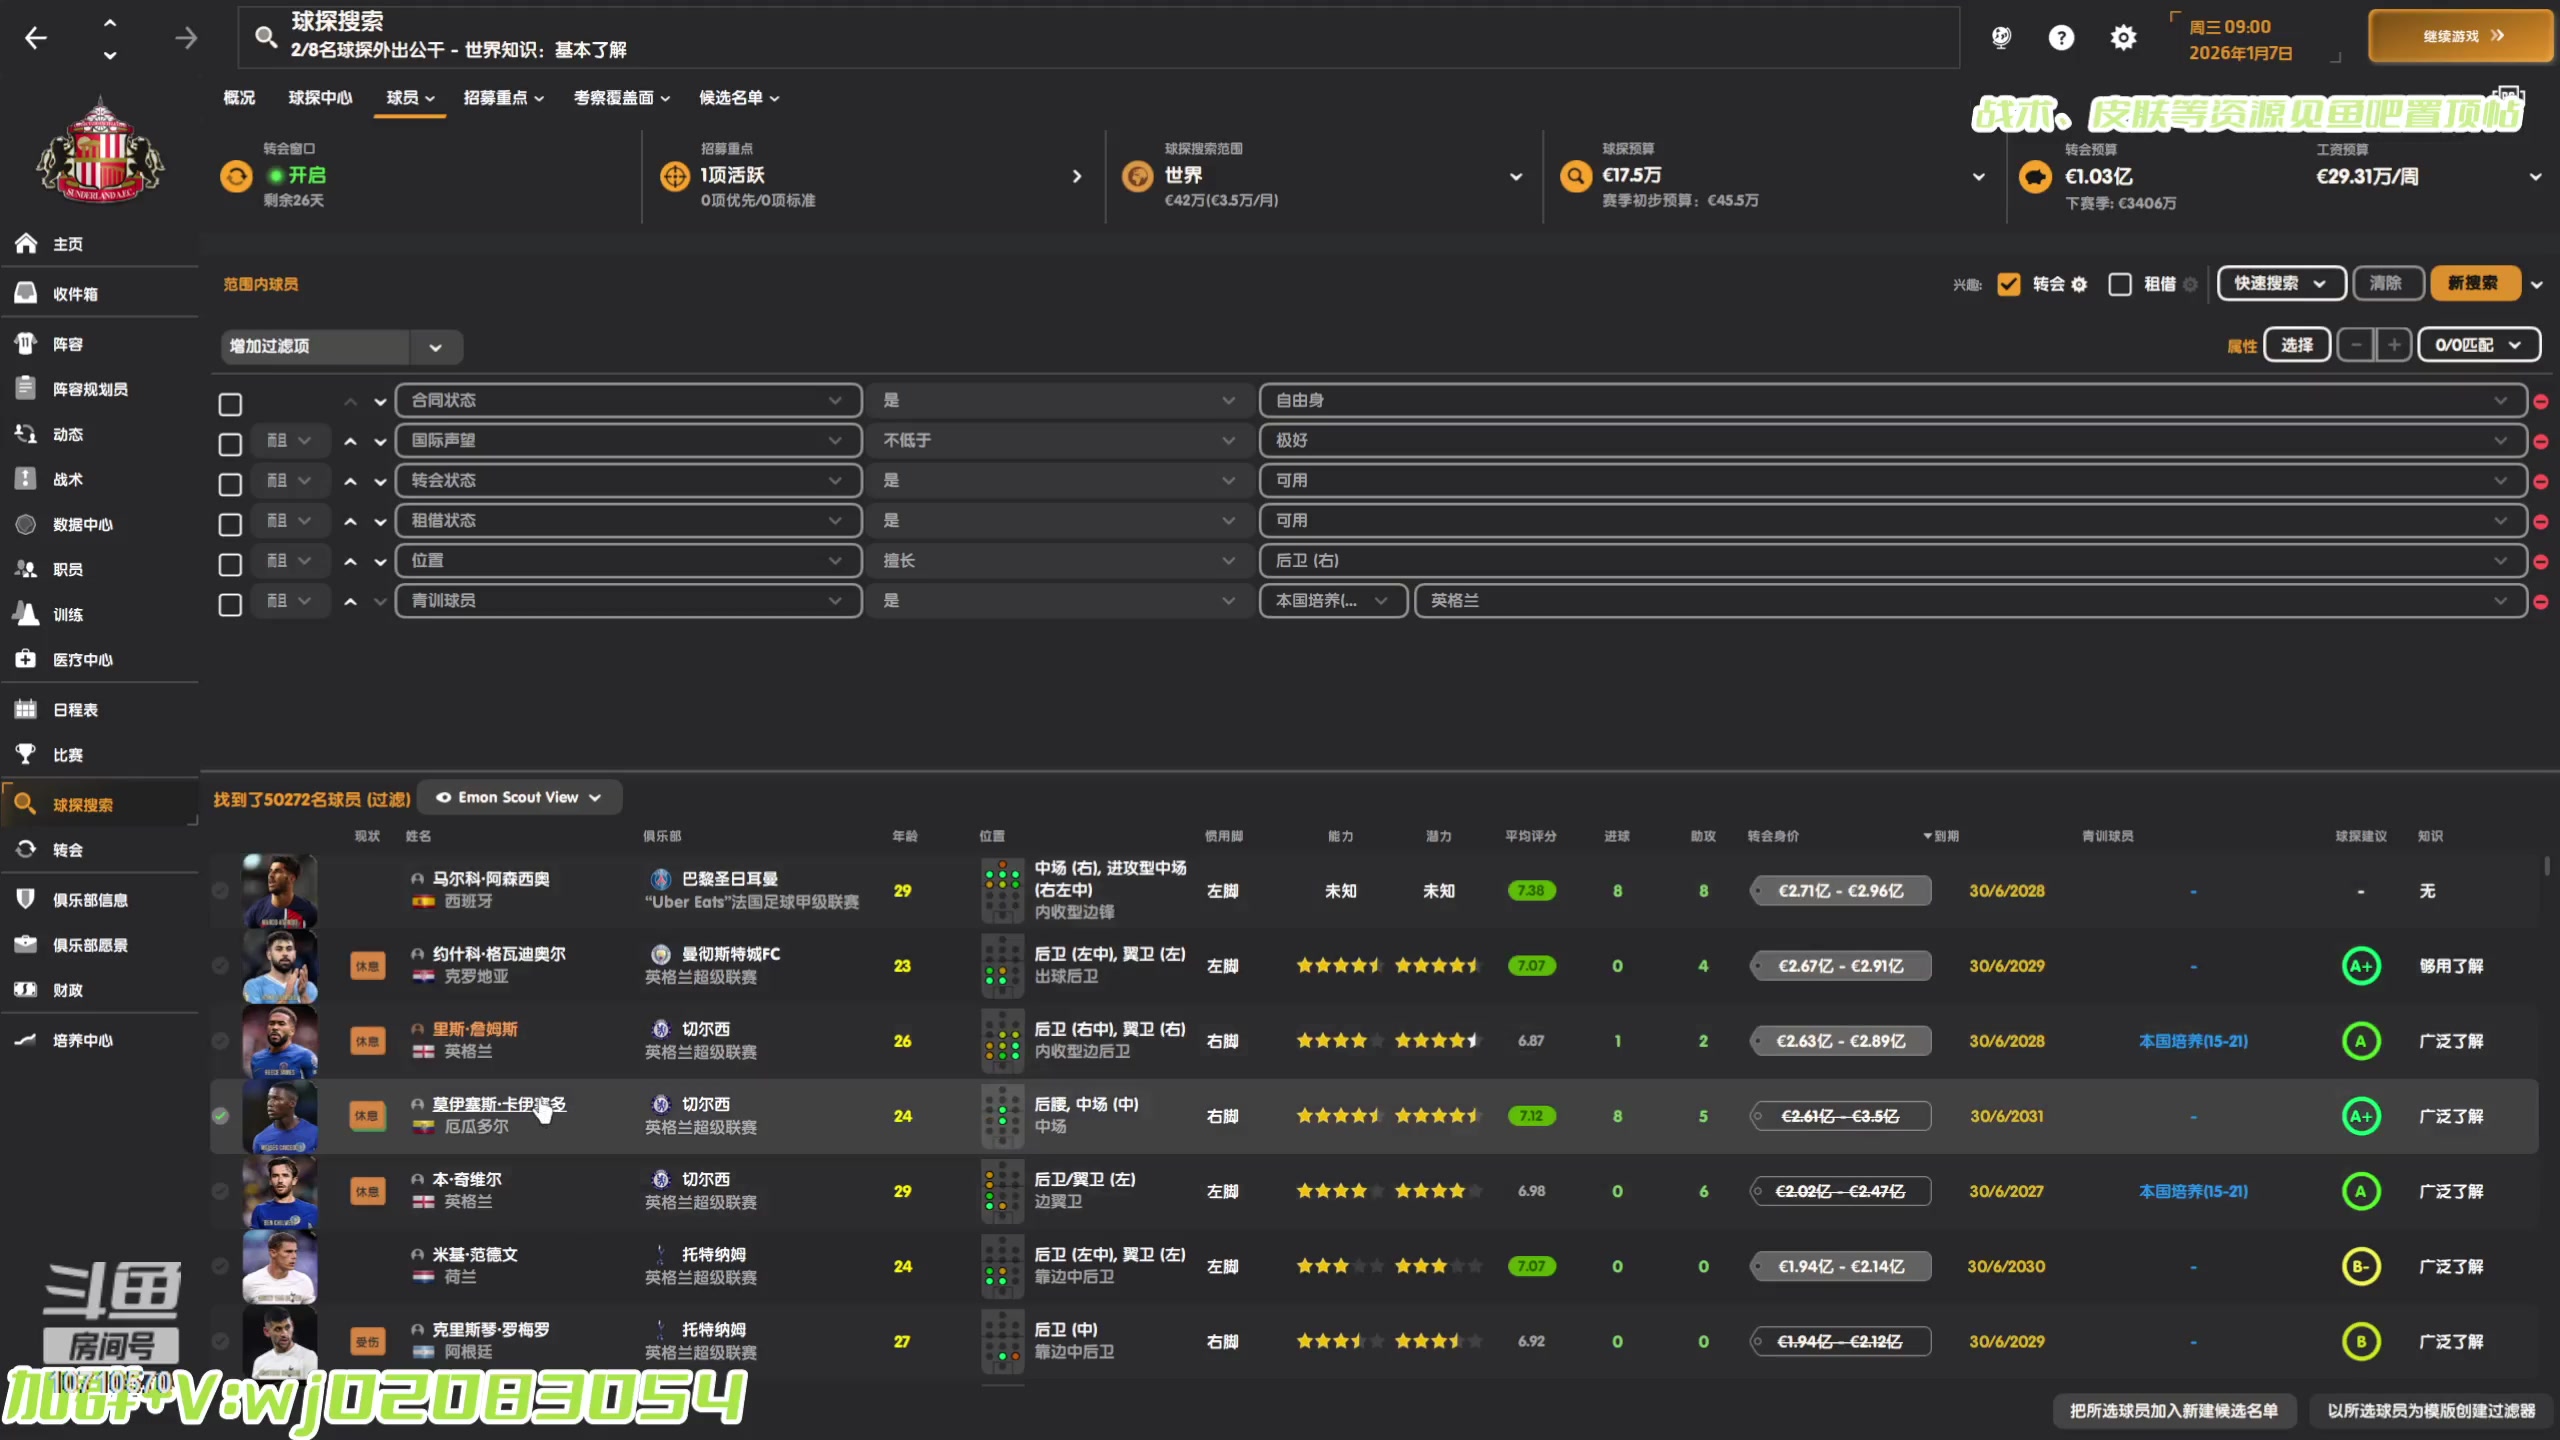Click transfer interest gear icon next to 转会
This screenshot has height=1440, width=2560.
(x=2079, y=284)
